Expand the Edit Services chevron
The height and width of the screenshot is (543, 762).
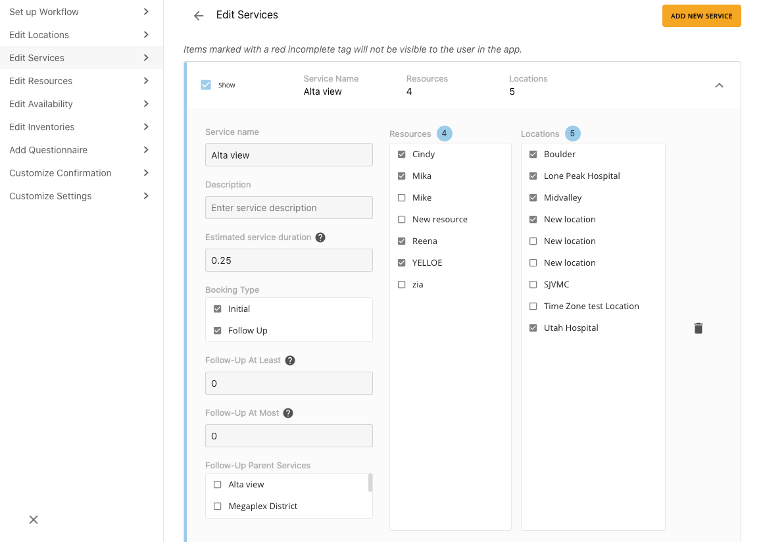click(x=146, y=58)
